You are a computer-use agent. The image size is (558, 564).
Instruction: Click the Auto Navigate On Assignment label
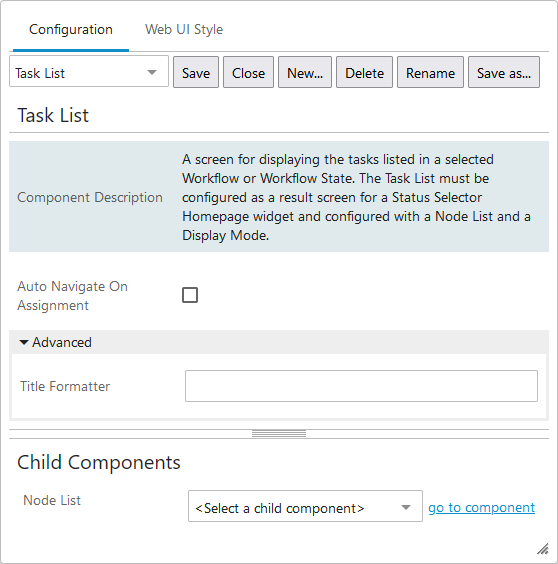coord(72,296)
